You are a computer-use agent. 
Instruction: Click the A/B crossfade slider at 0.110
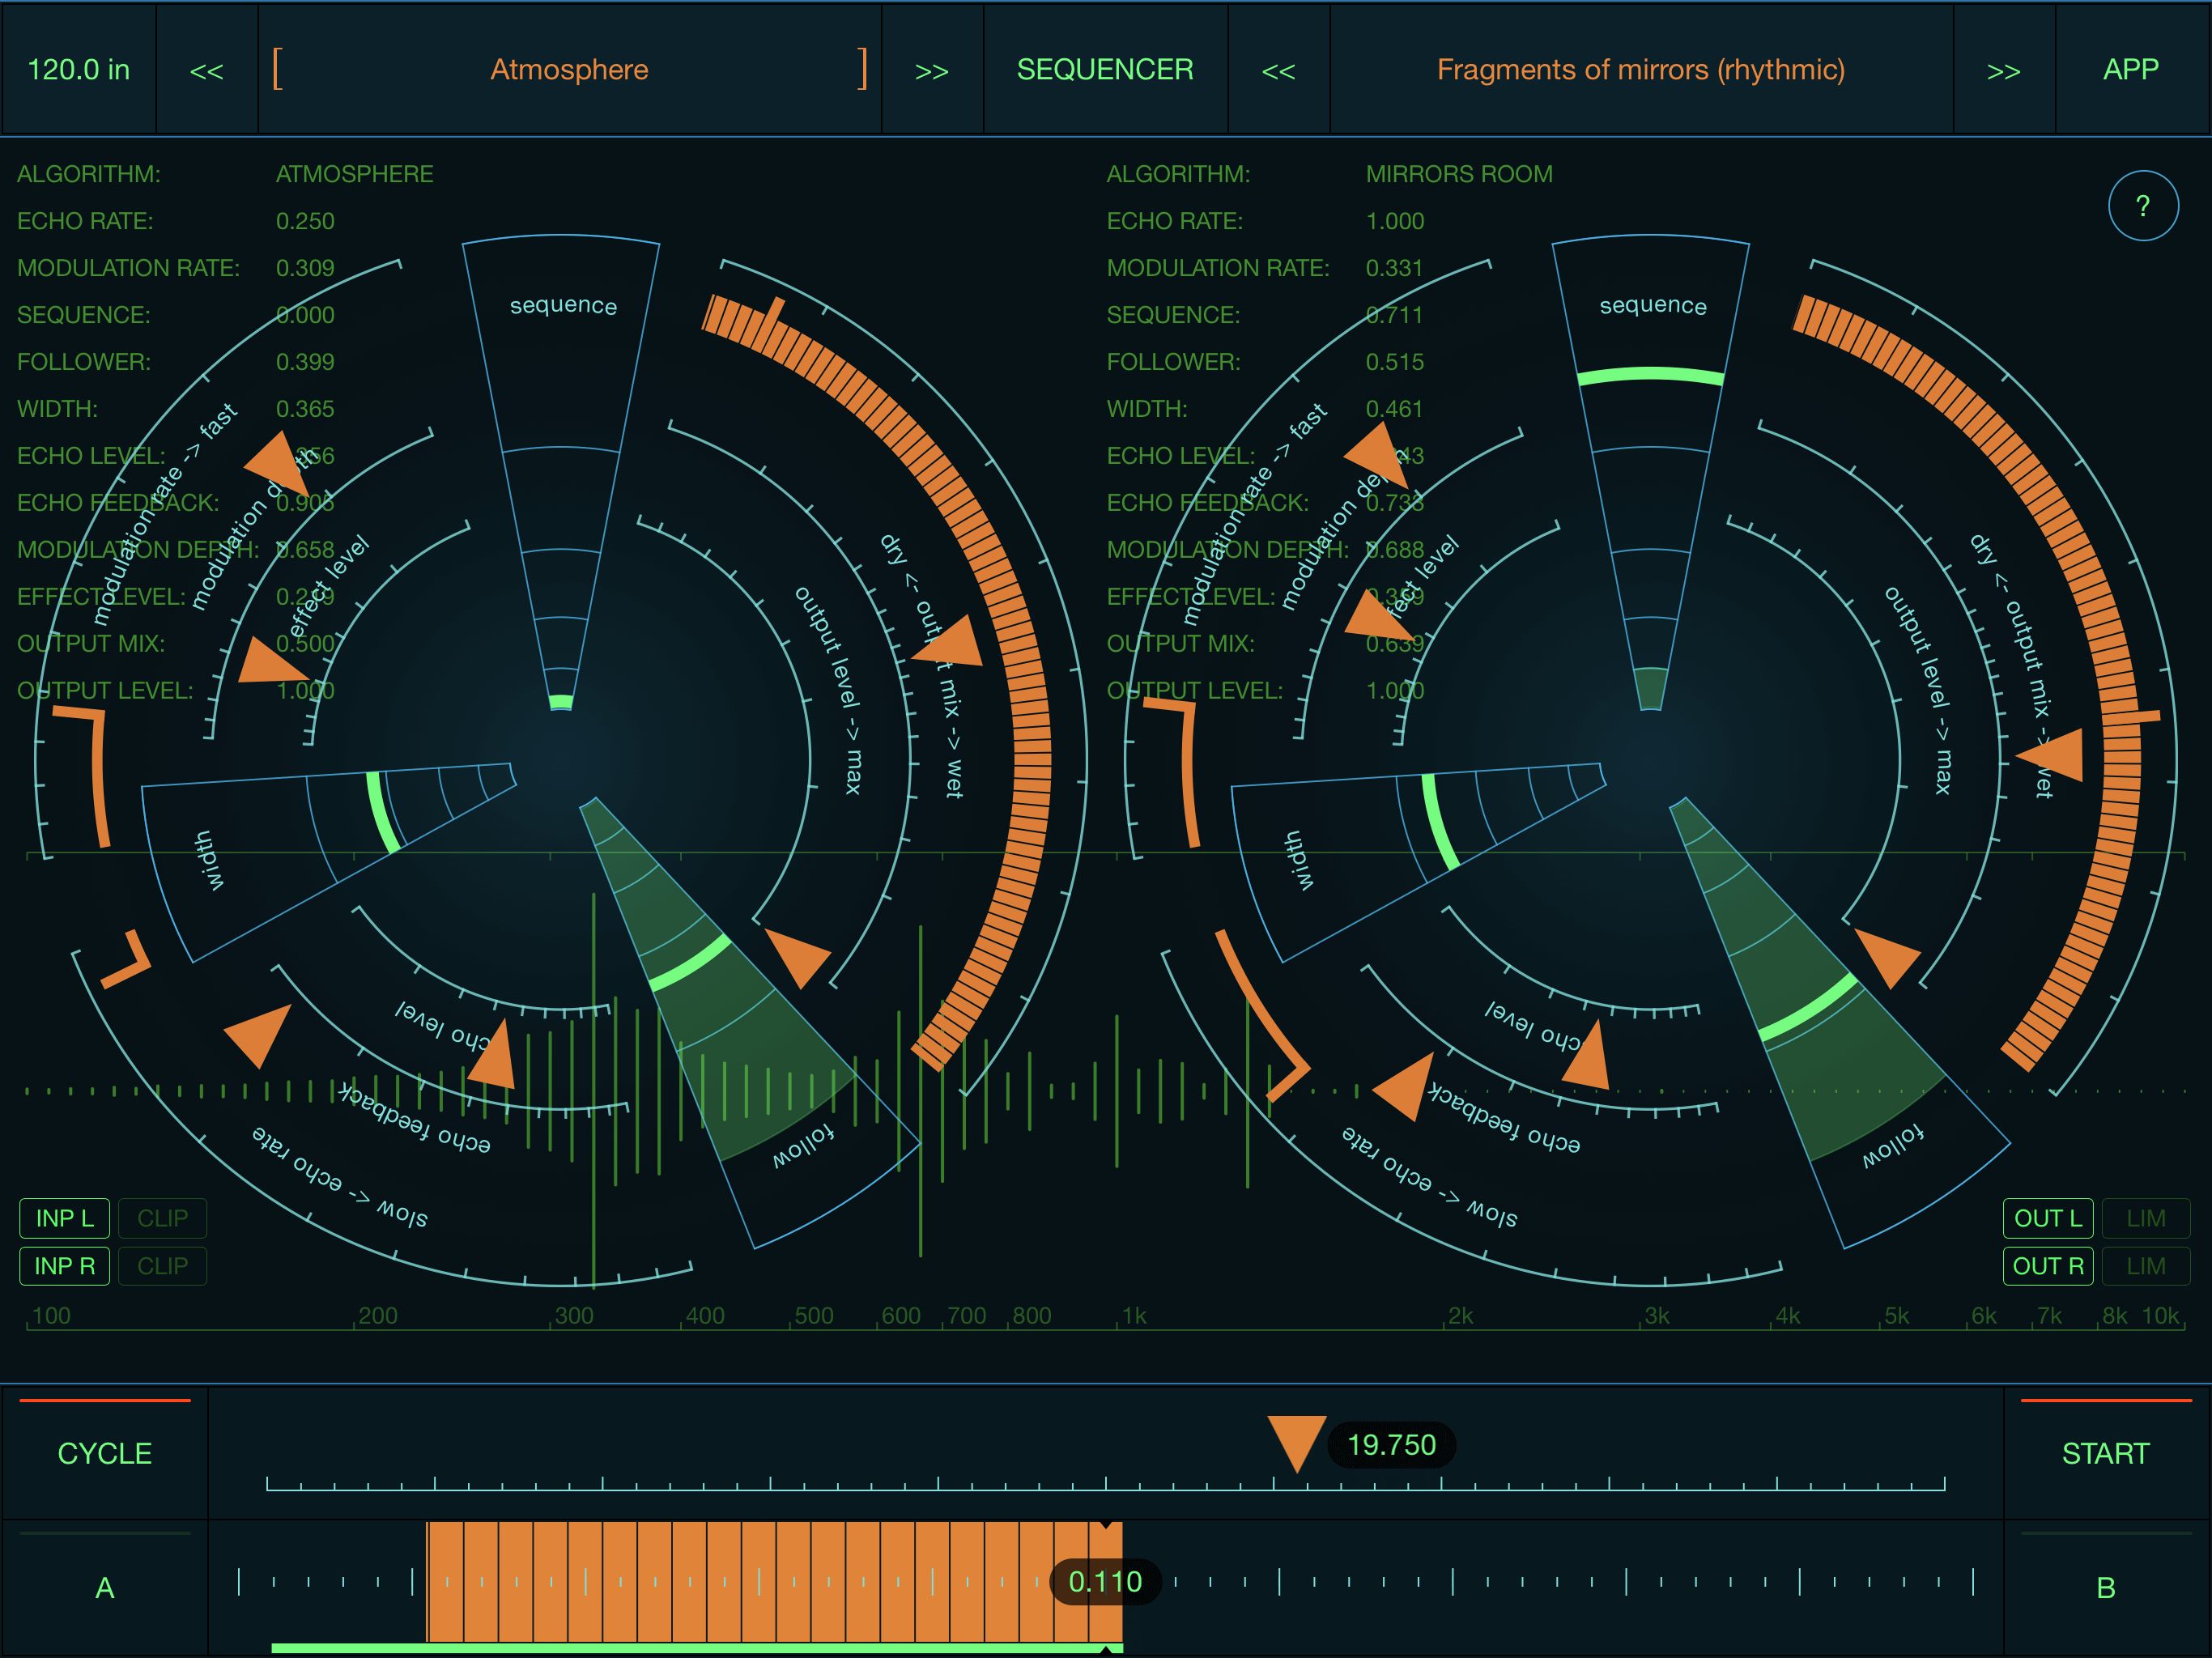click(x=1105, y=1582)
